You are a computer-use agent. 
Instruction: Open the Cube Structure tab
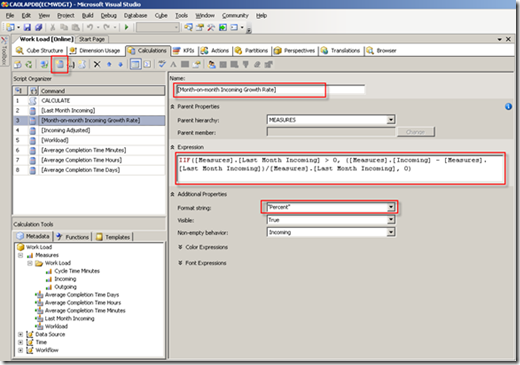40,51
